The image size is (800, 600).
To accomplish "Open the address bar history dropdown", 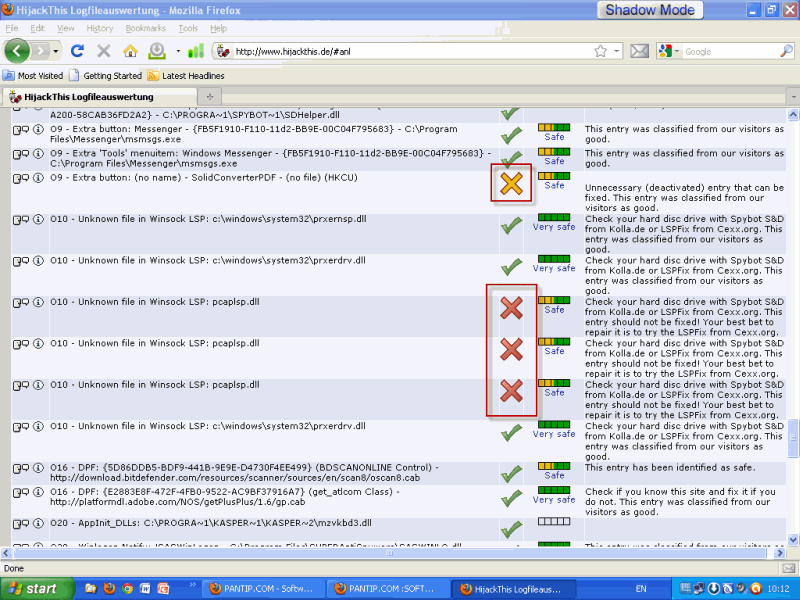I will (x=616, y=51).
